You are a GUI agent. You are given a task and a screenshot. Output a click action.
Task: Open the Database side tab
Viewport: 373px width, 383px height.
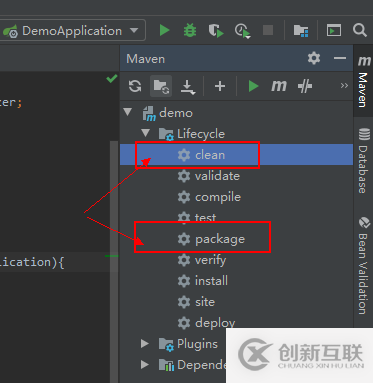(x=363, y=160)
